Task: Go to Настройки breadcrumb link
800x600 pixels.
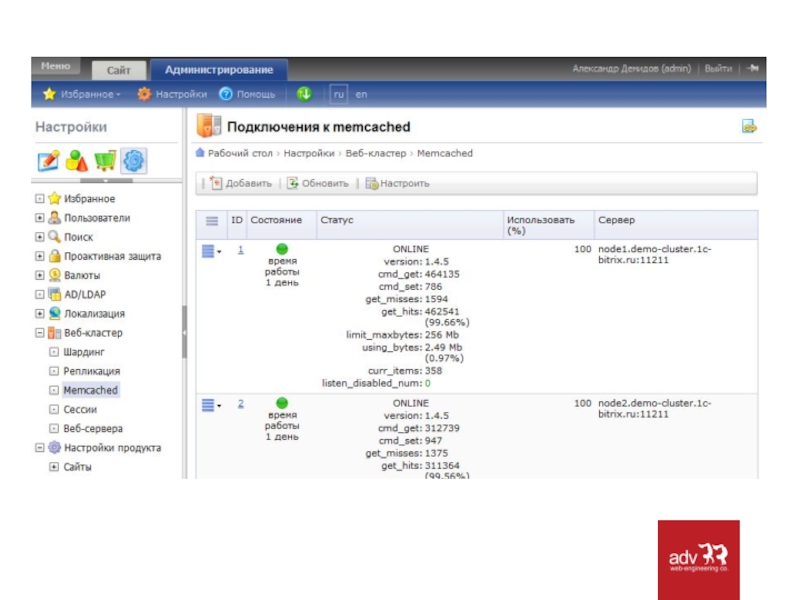Action: pyautogui.click(x=309, y=153)
